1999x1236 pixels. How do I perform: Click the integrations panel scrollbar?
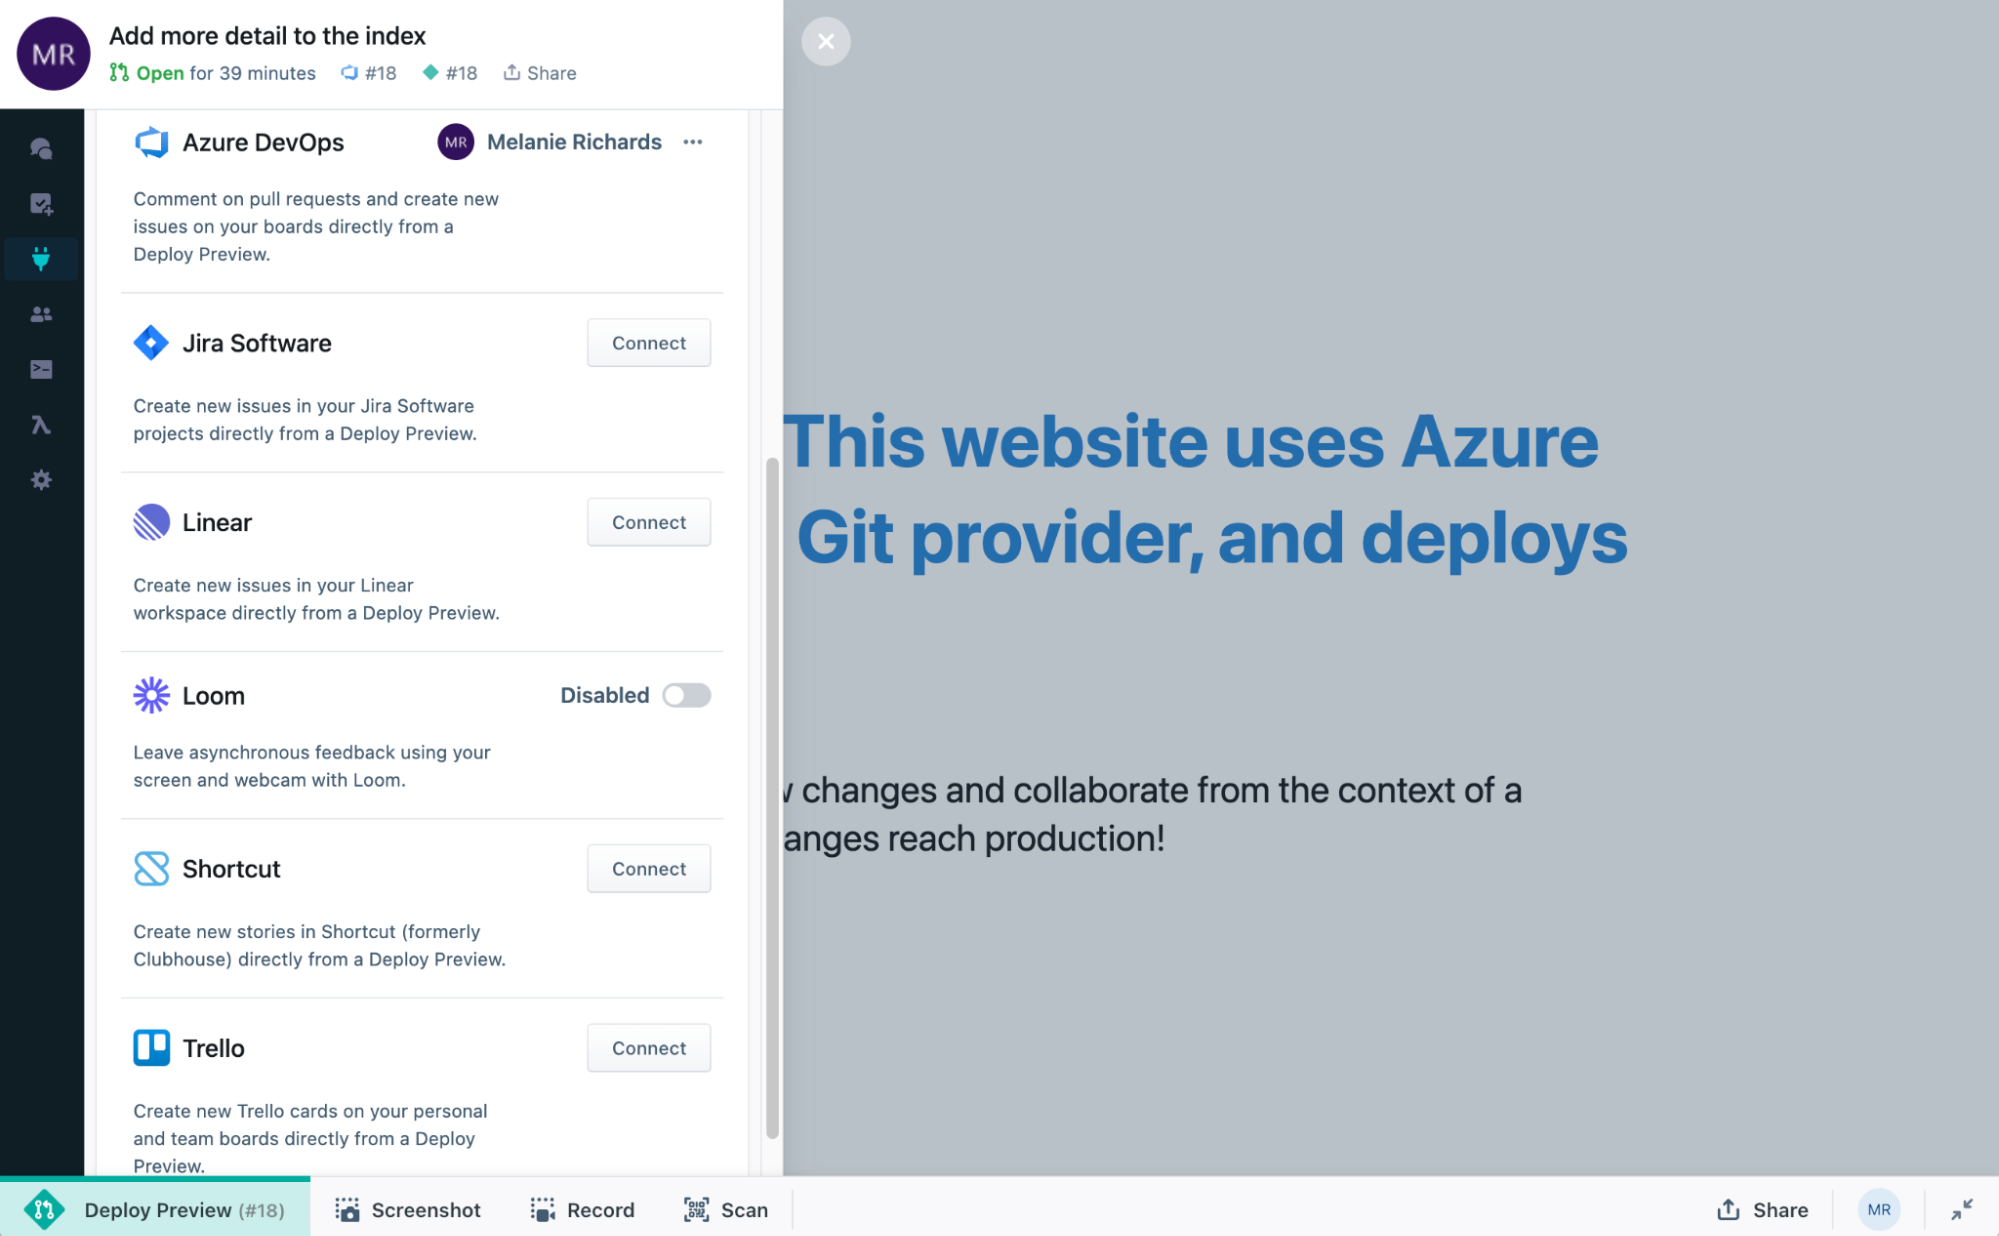772,796
